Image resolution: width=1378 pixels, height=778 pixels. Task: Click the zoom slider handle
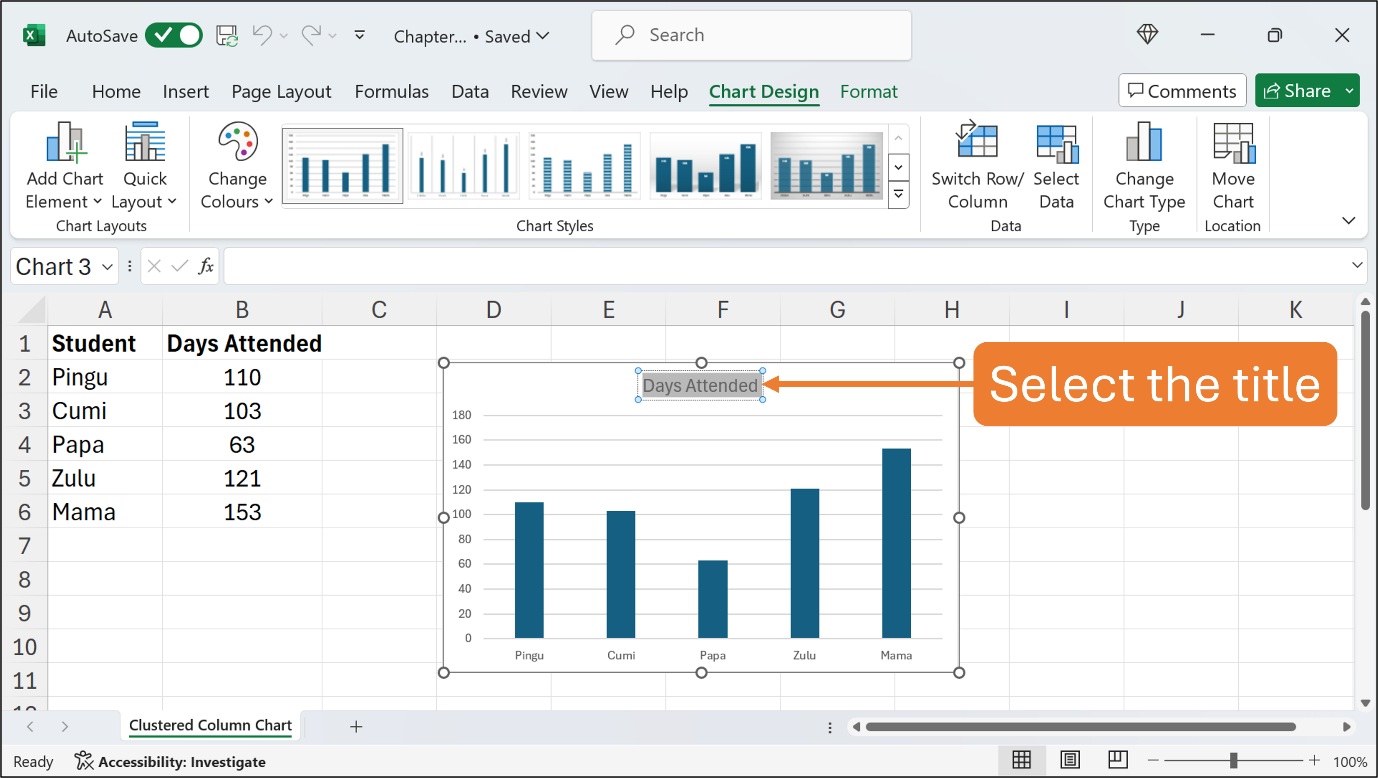[1233, 761]
